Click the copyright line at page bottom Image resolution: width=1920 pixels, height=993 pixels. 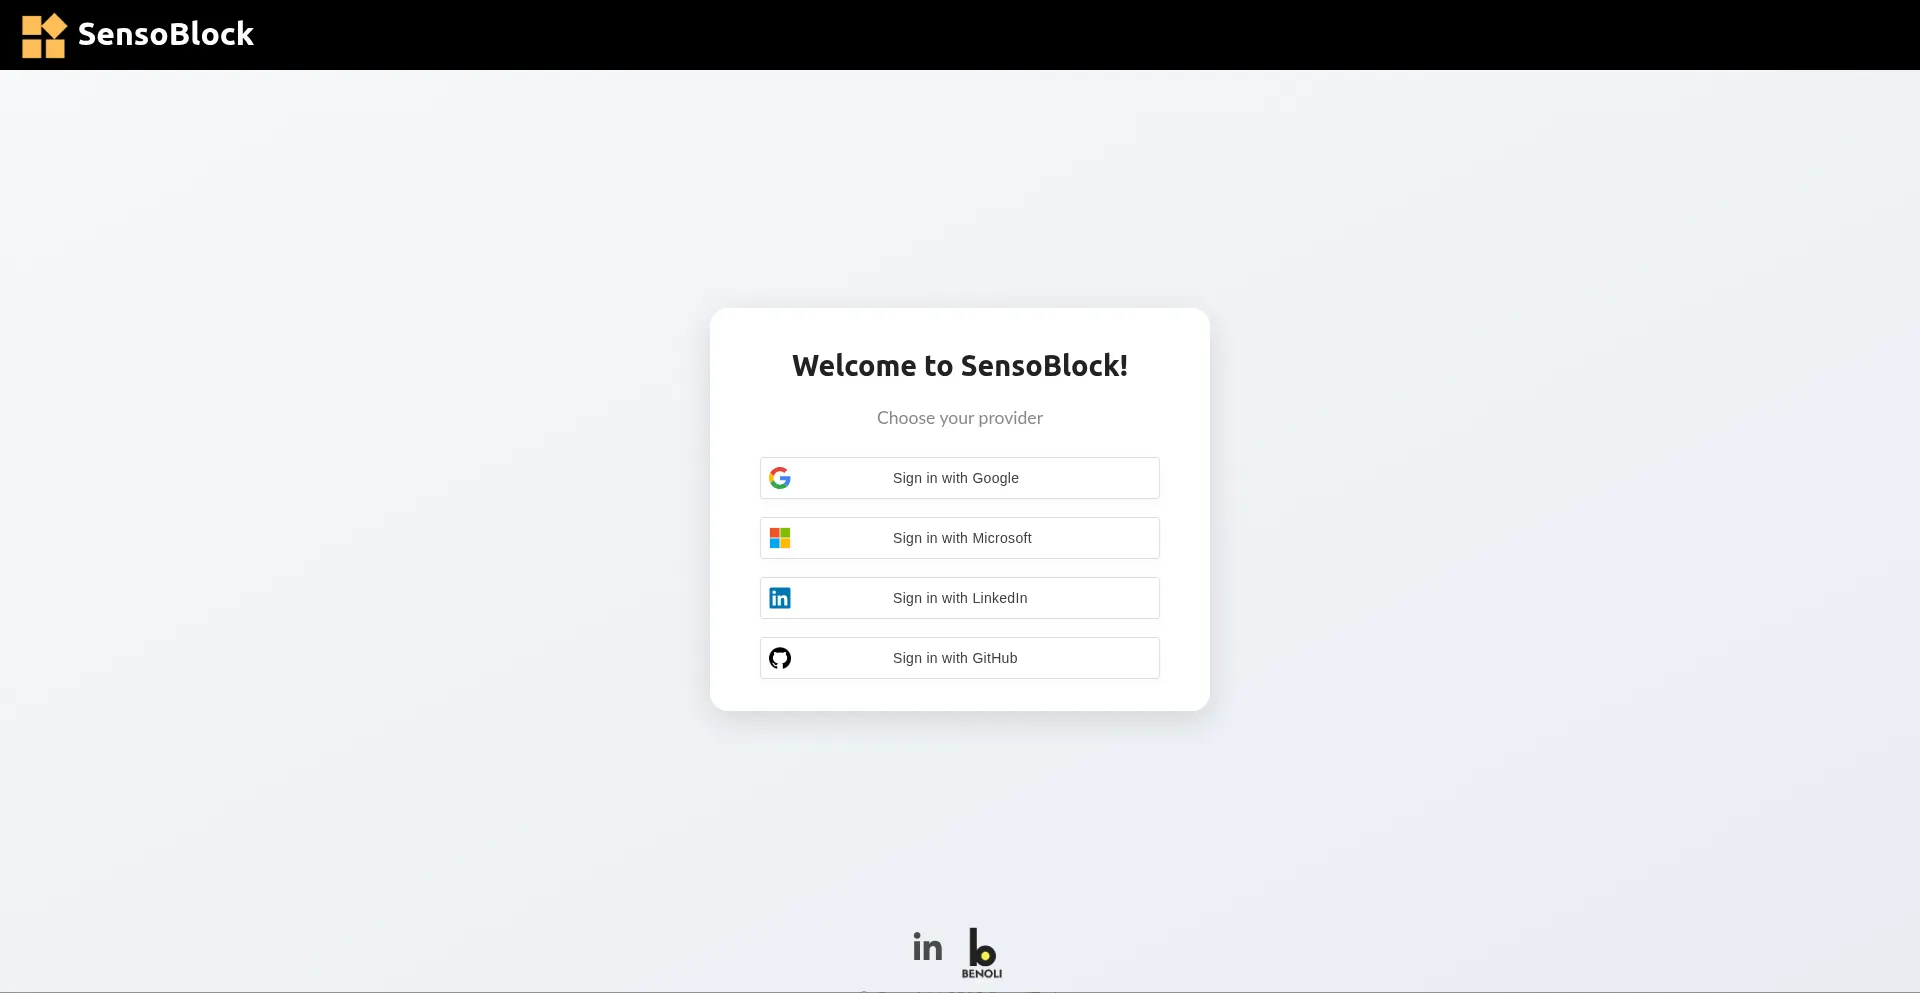tap(959, 989)
